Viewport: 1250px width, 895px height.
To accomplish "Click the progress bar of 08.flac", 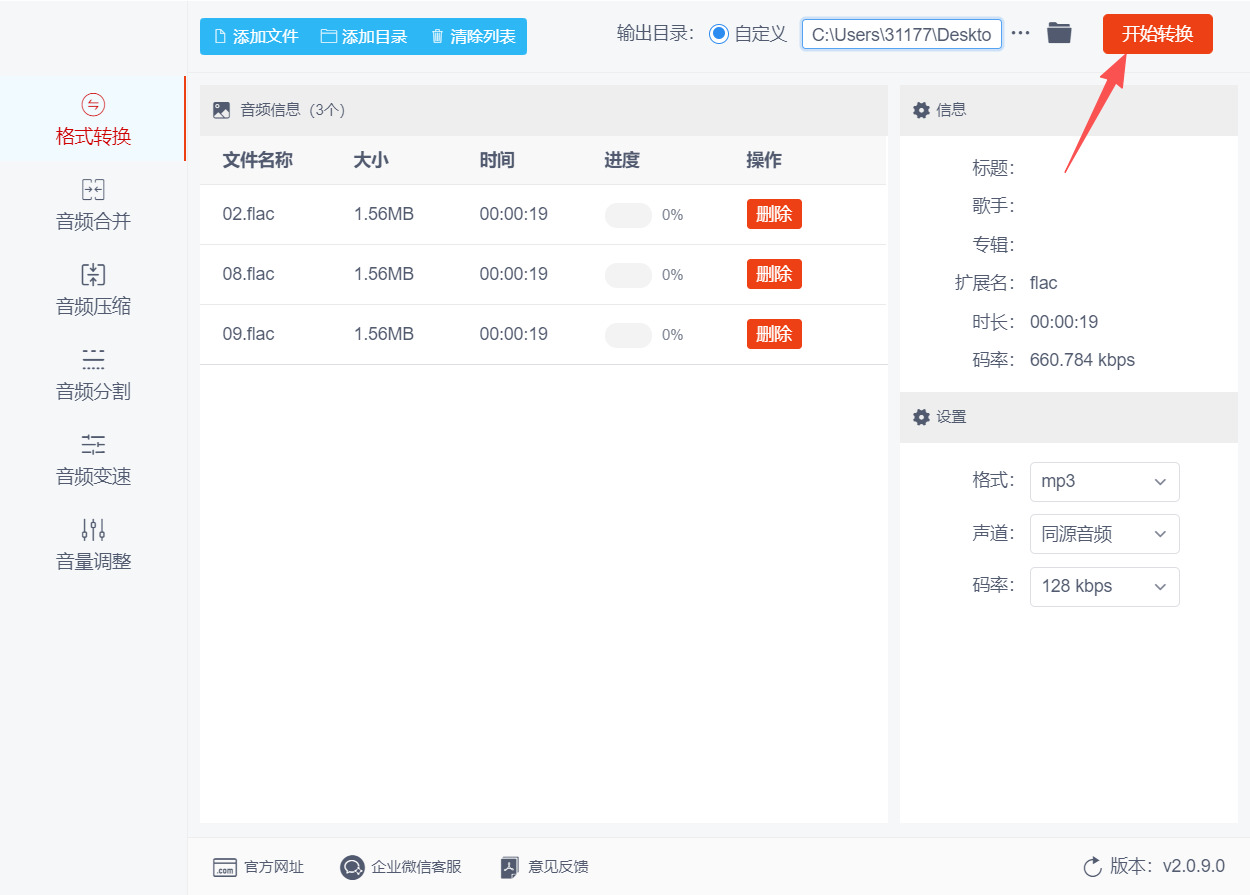I will pos(628,275).
